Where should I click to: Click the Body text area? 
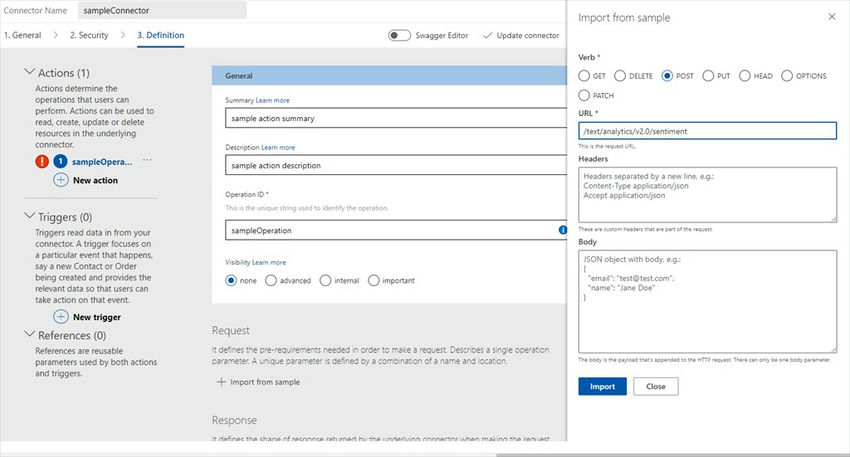[x=707, y=301]
